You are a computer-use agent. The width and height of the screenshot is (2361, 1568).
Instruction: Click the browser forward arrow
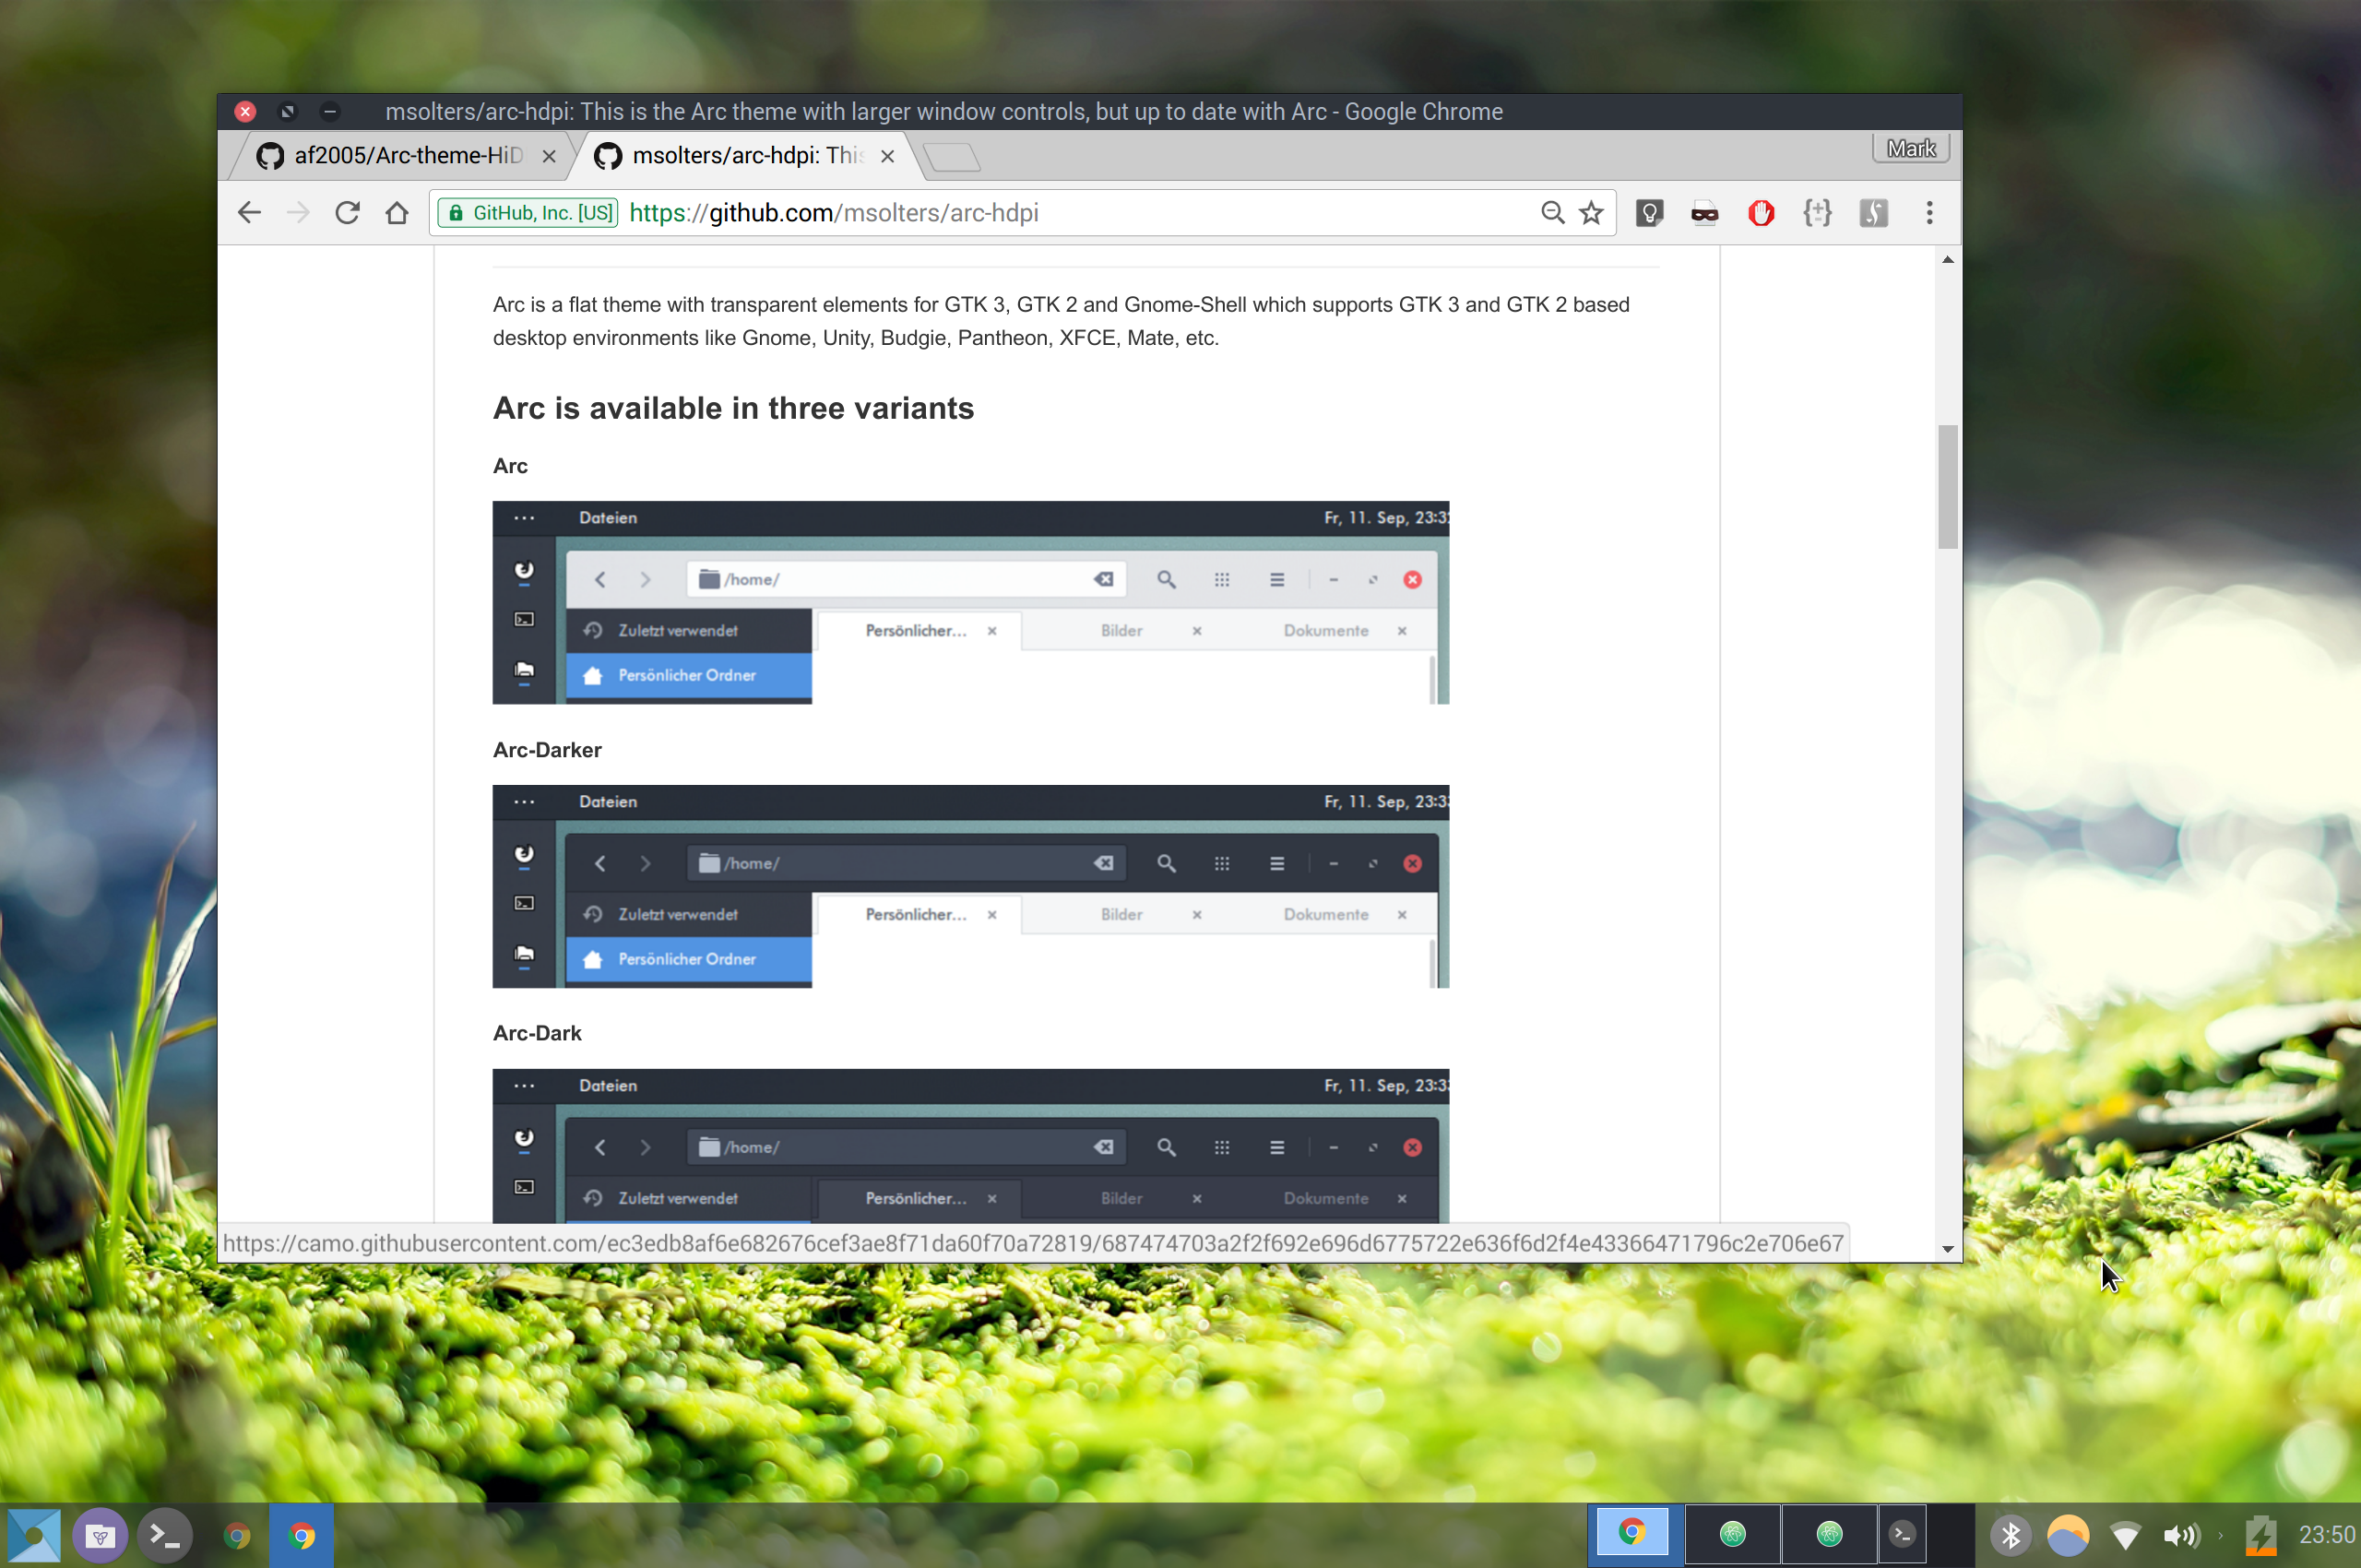[x=298, y=213]
